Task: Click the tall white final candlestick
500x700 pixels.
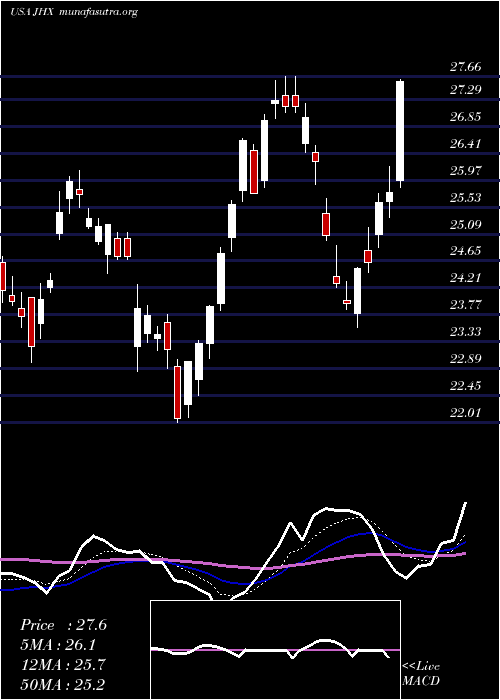Action: pos(400,132)
